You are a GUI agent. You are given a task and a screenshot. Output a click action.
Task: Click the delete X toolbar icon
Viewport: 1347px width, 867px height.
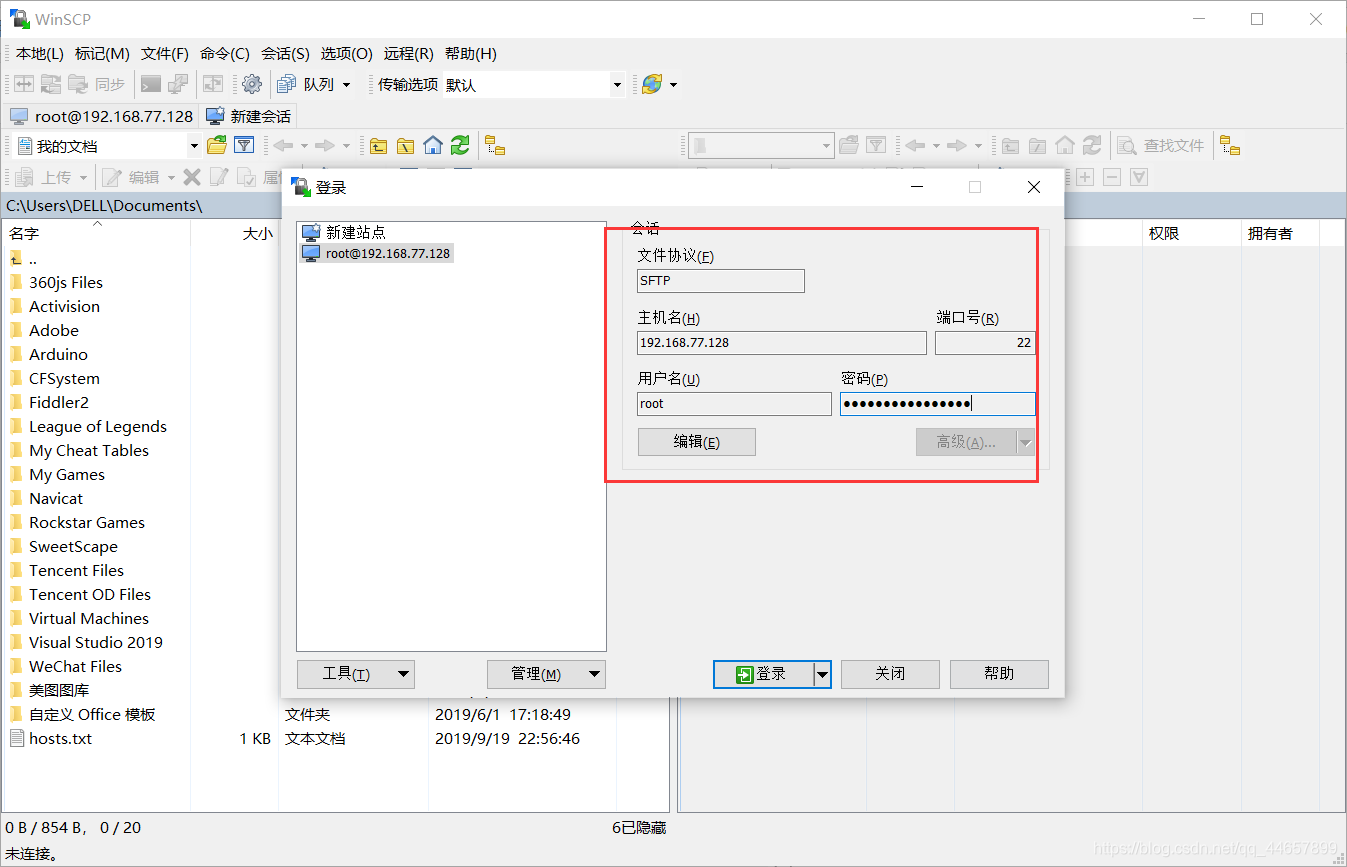[x=192, y=177]
